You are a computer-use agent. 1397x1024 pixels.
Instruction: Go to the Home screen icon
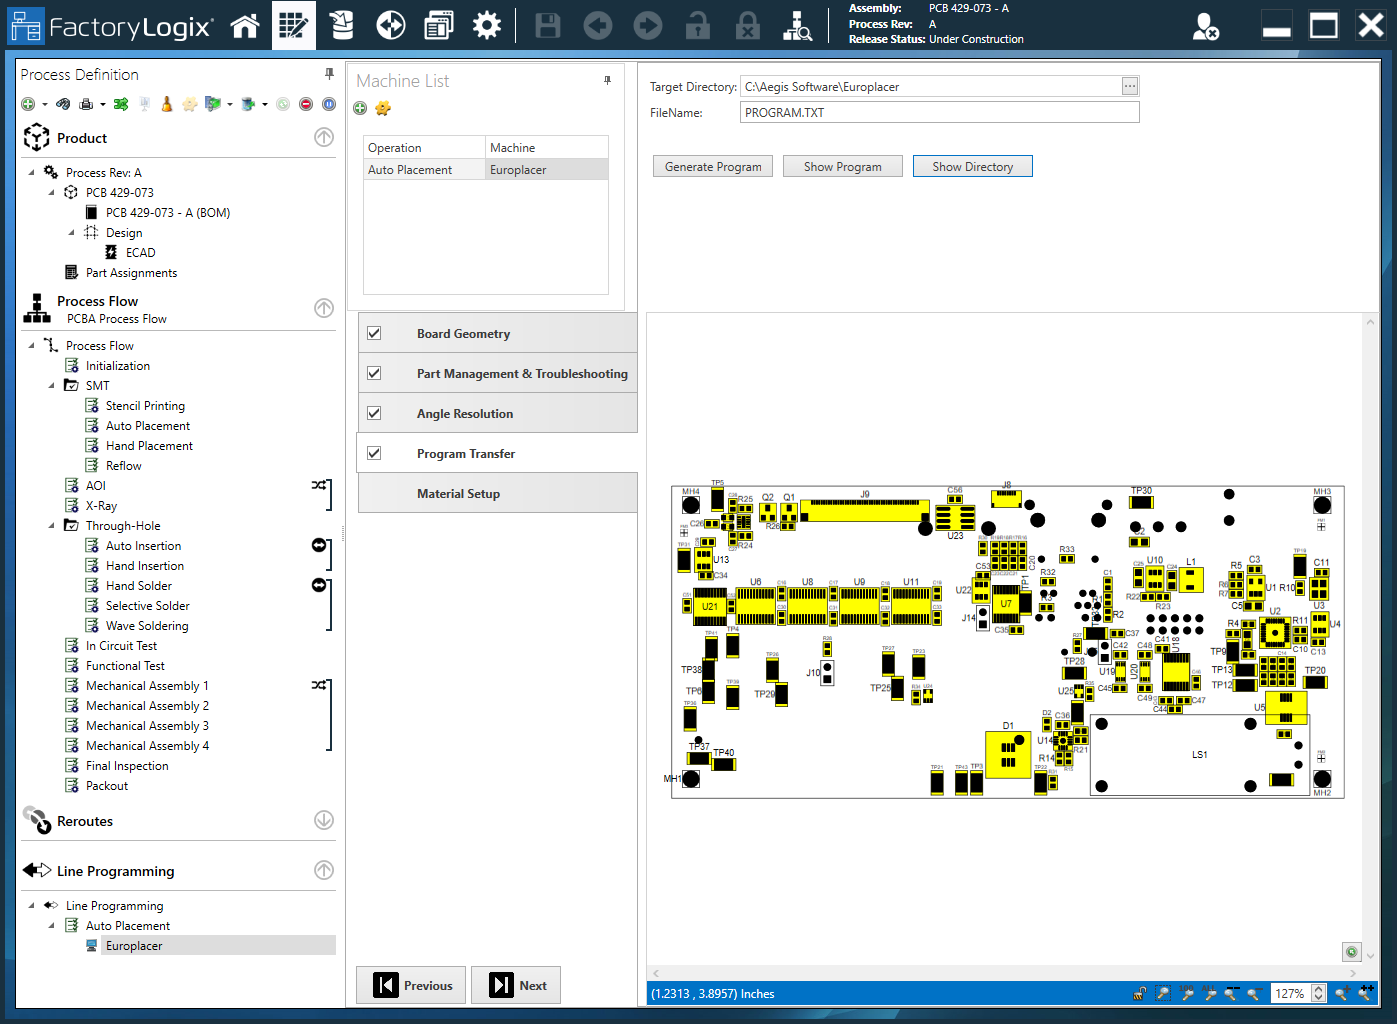245,26
